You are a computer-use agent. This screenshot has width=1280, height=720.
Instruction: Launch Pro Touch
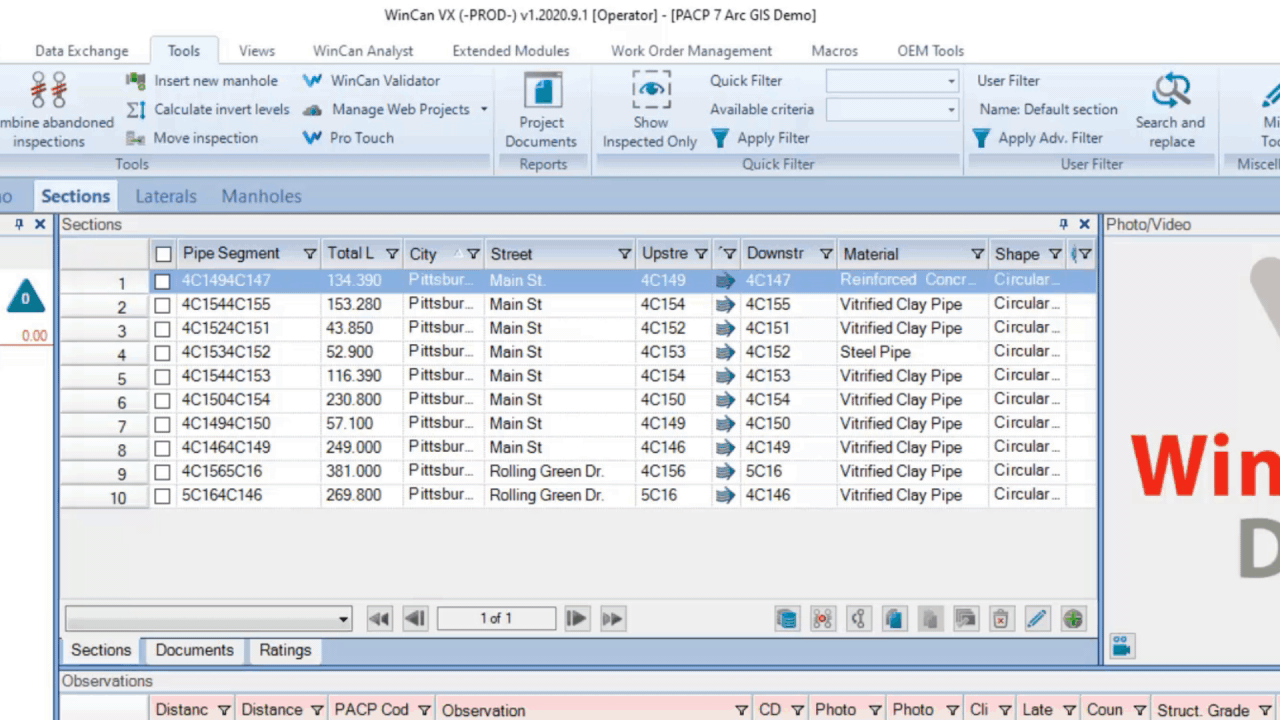(349, 138)
